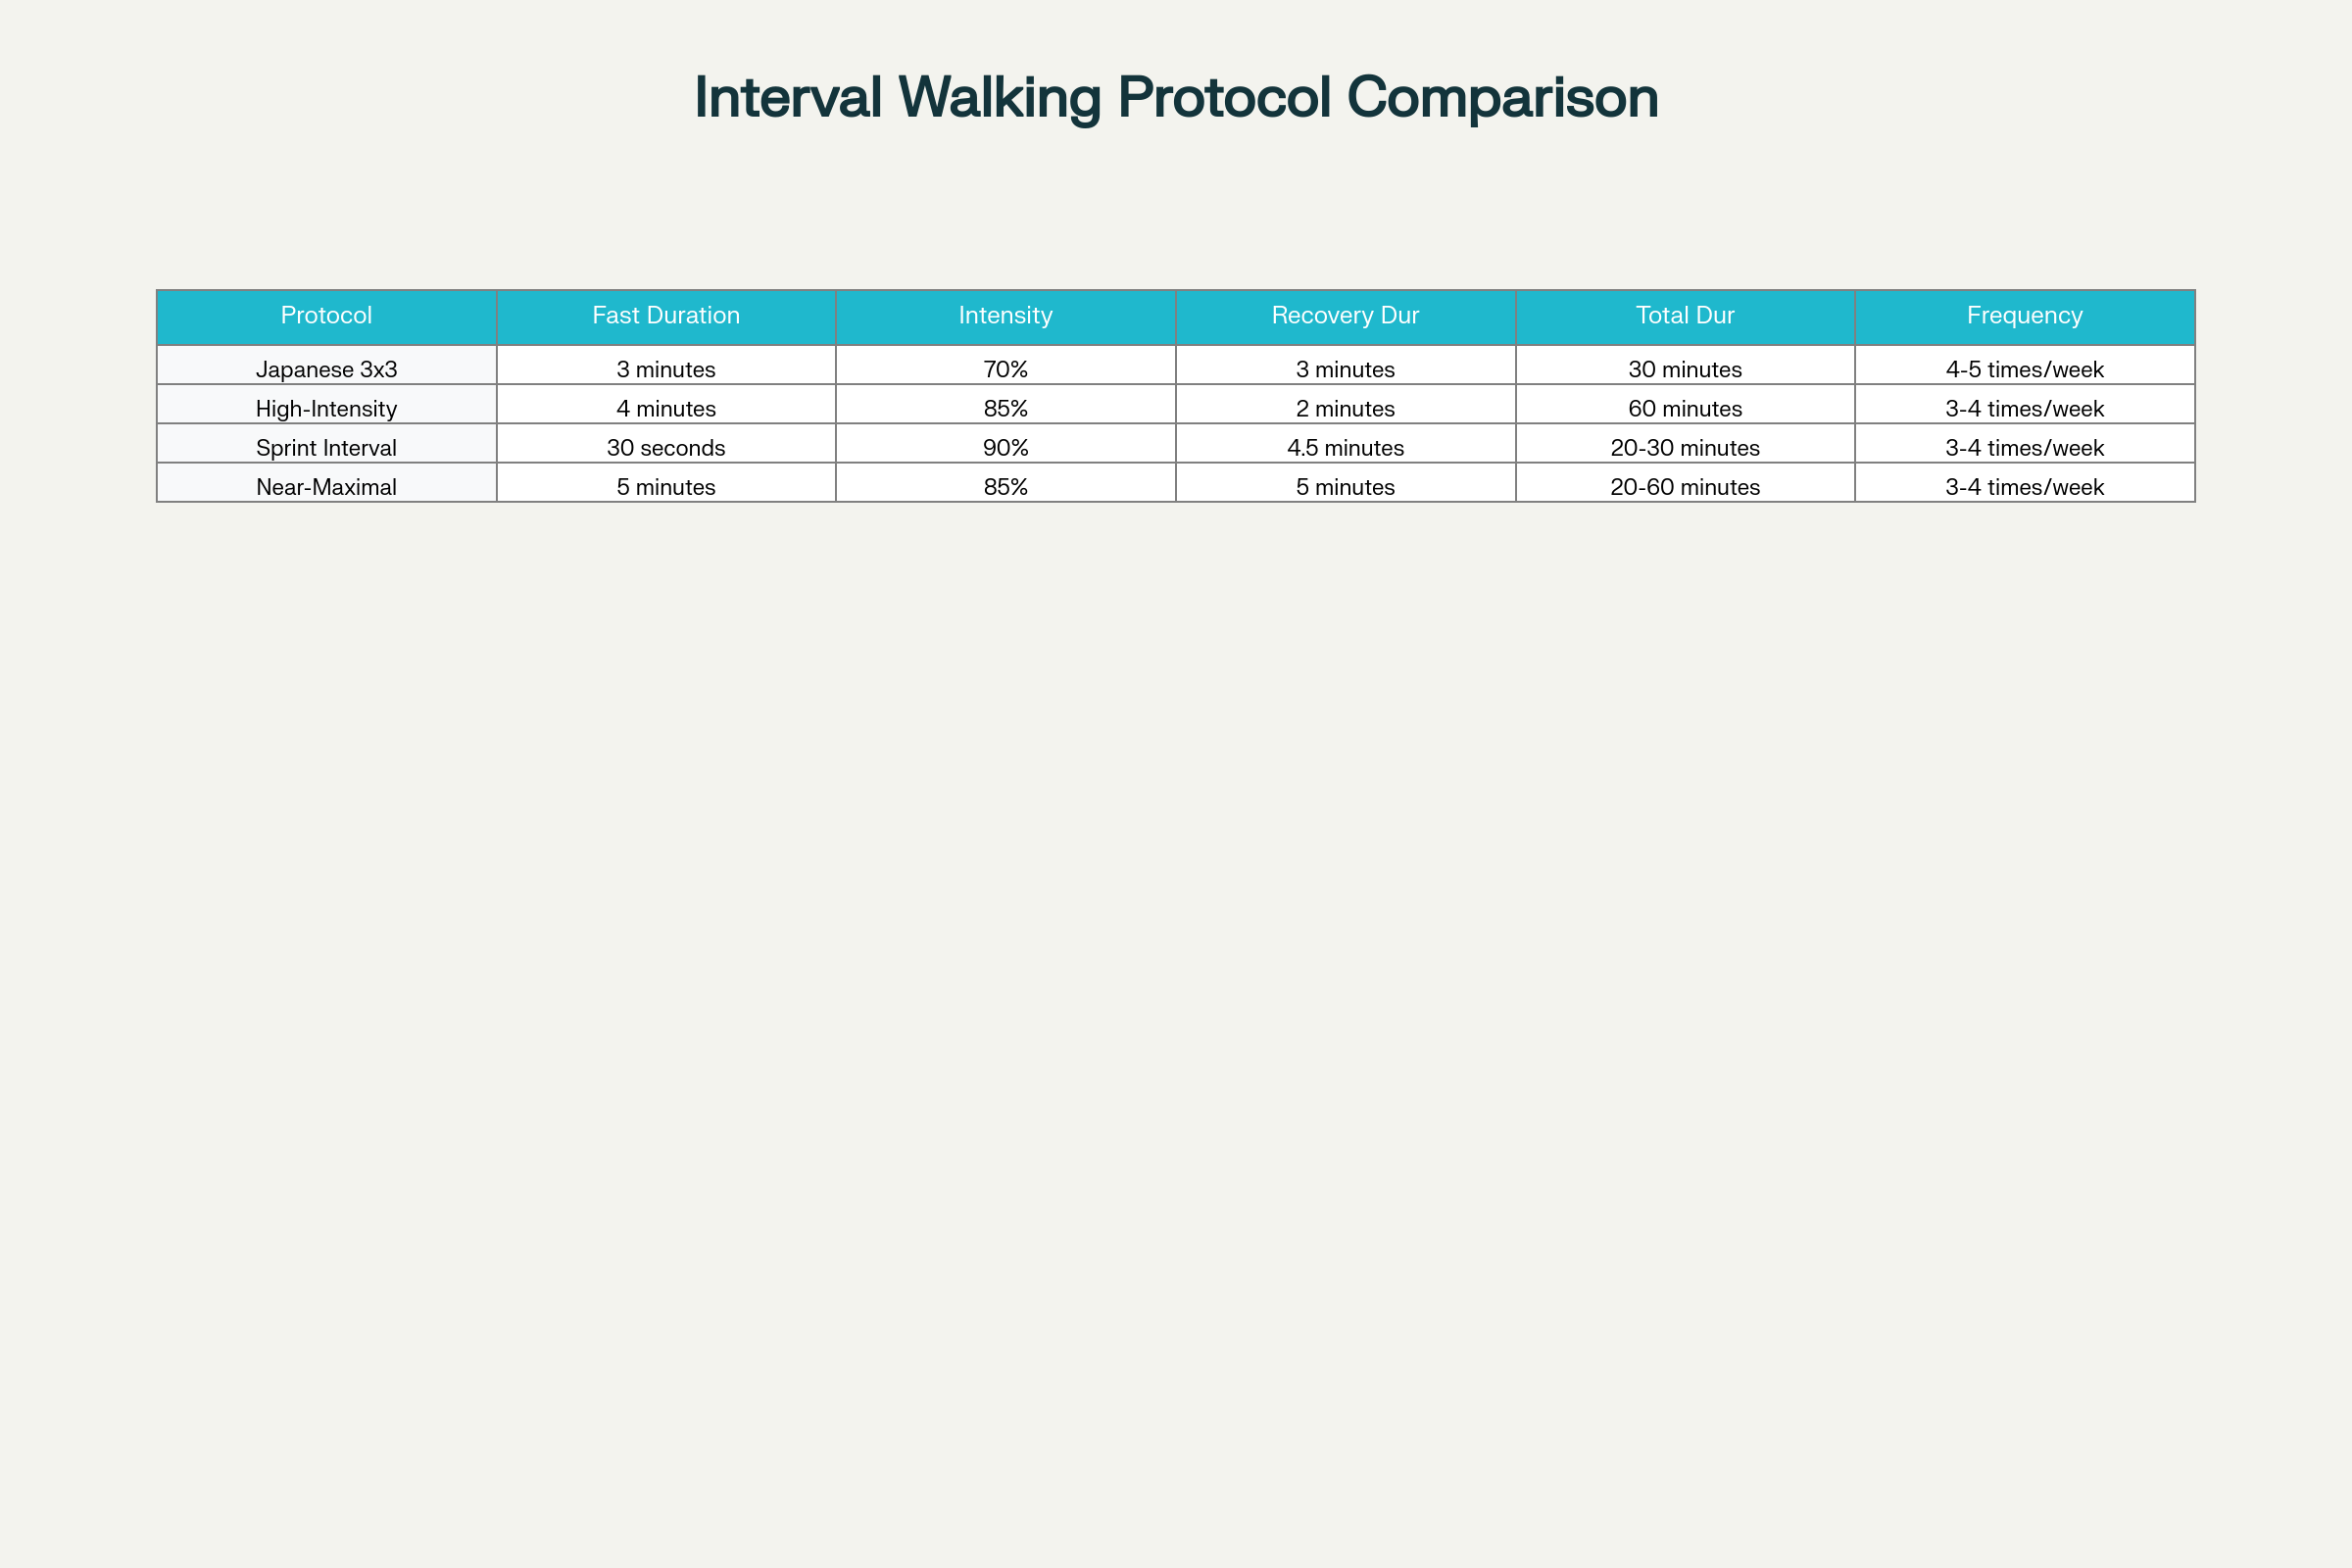Select High-Intensity's 60 minutes total cell

[x=1685, y=408]
